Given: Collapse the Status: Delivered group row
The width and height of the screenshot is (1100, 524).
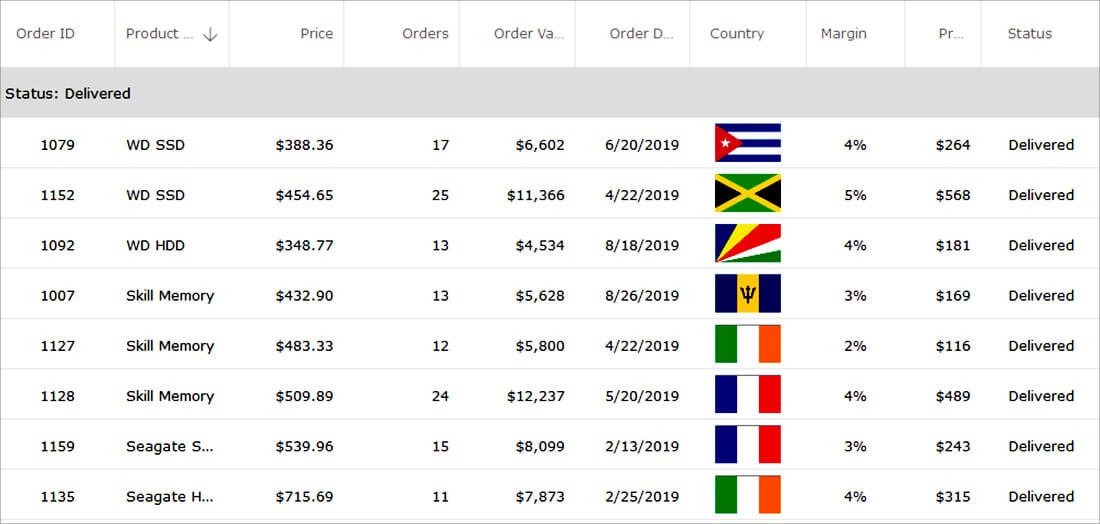Looking at the screenshot, I should coord(550,93).
